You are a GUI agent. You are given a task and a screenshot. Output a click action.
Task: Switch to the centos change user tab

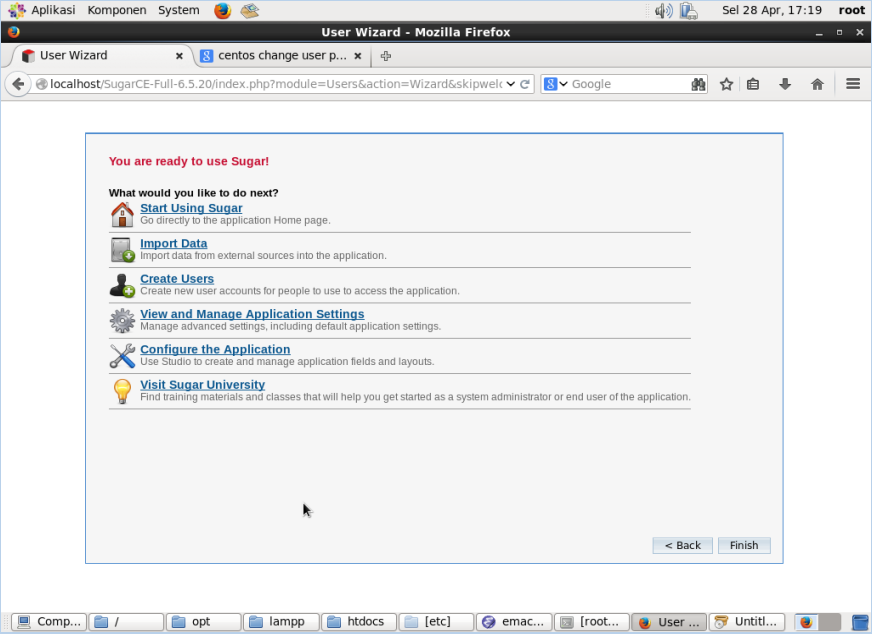pyautogui.click(x=270, y=56)
